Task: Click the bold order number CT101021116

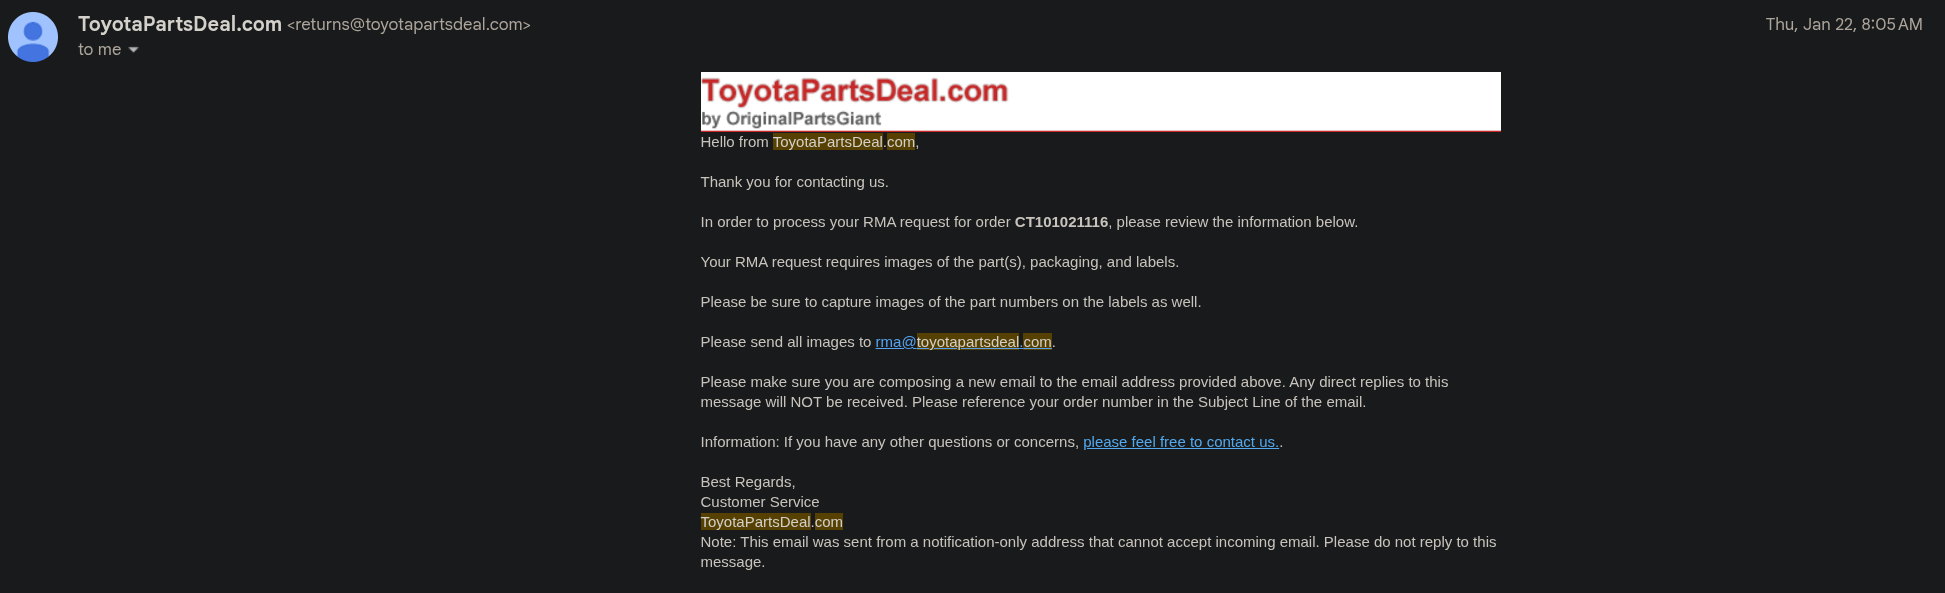Action: (1061, 222)
